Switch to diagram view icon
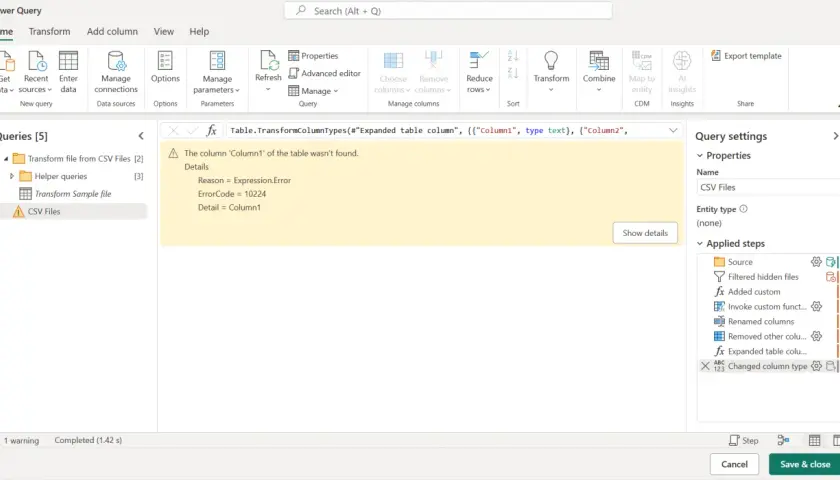Viewport: 840px width, 480px height. [x=783, y=440]
